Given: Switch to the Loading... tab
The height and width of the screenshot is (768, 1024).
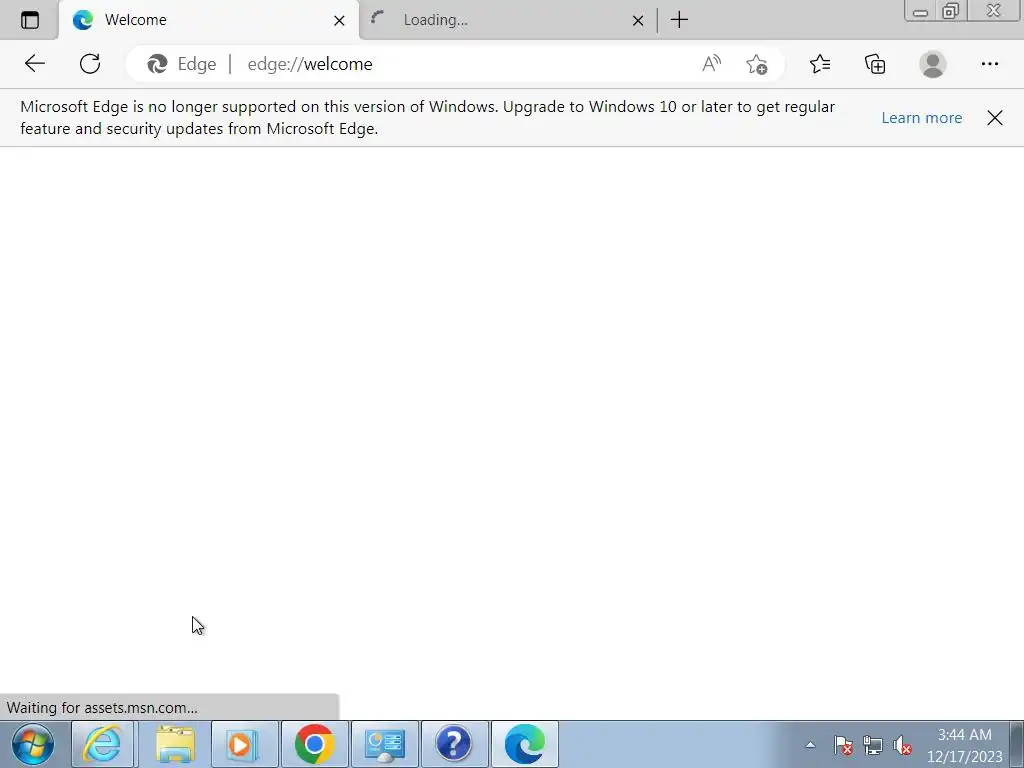Looking at the screenshot, I should (x=507, y=20).
